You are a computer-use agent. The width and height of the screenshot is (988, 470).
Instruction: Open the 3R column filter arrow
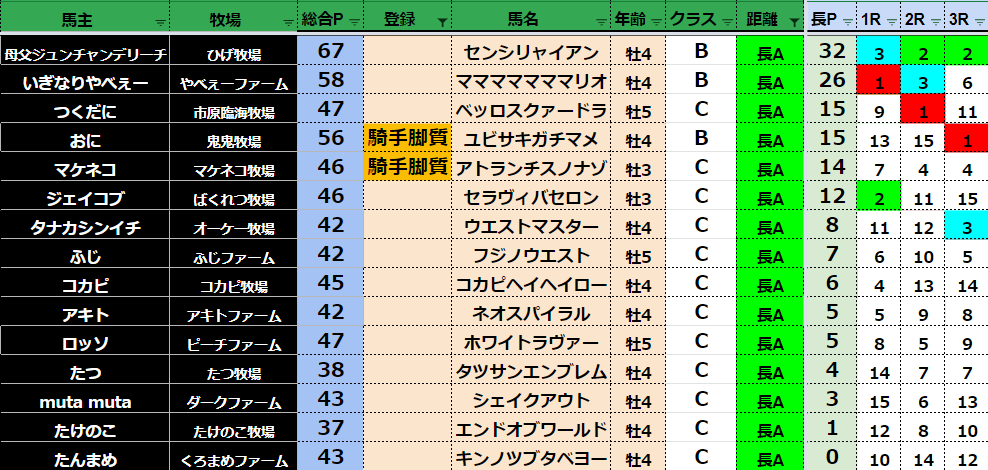click(x=978, y=21)
